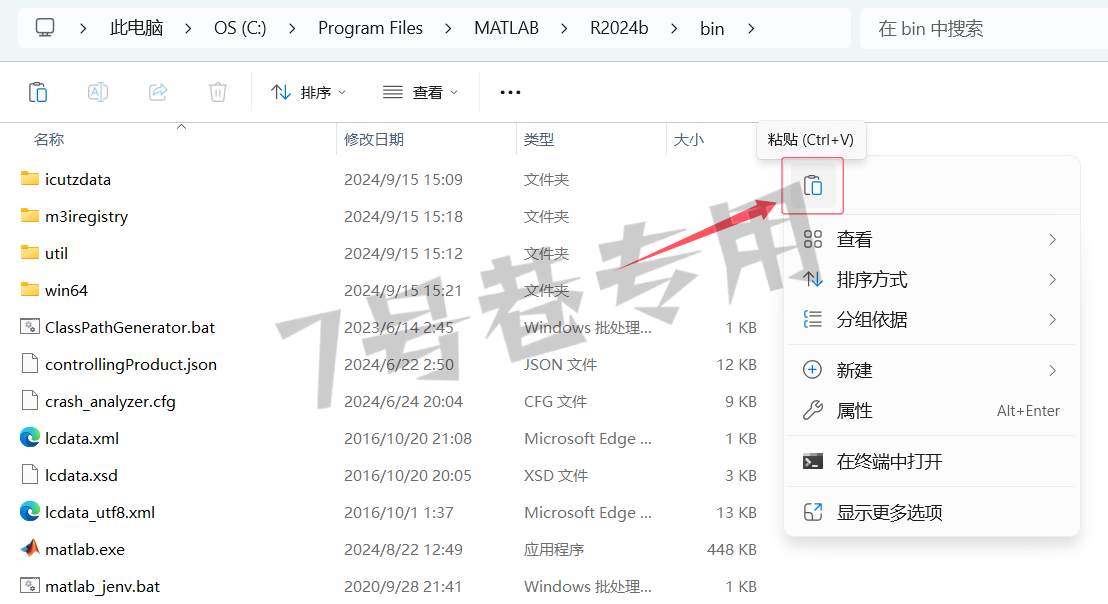Open 新建 submenu in context menu
The height and width of the screenshot is (604, 1108).
pyautogui.click(x=931, y=370)
